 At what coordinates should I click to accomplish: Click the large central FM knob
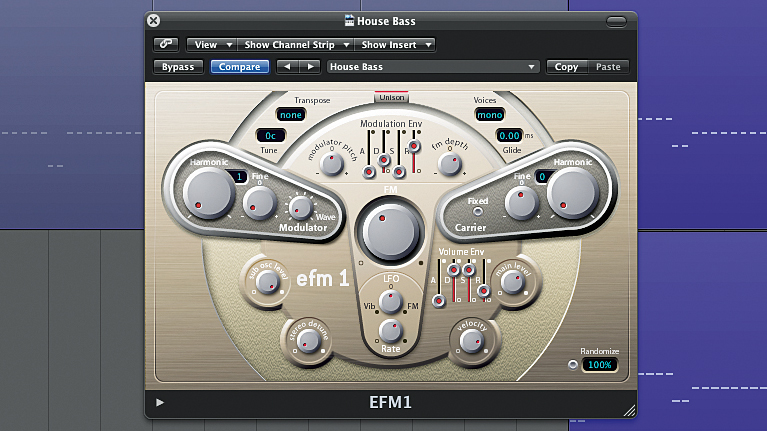[x=390, y=232]
